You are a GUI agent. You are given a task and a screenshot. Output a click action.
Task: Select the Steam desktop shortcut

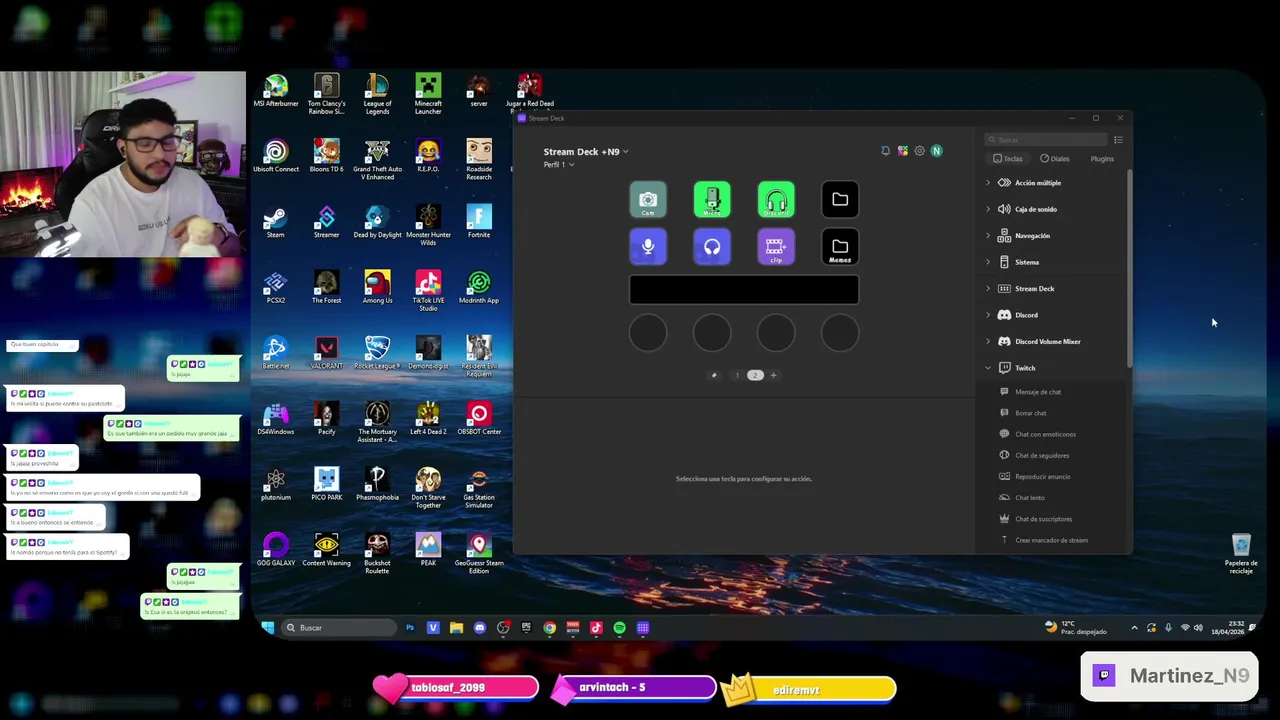point(275,223)
